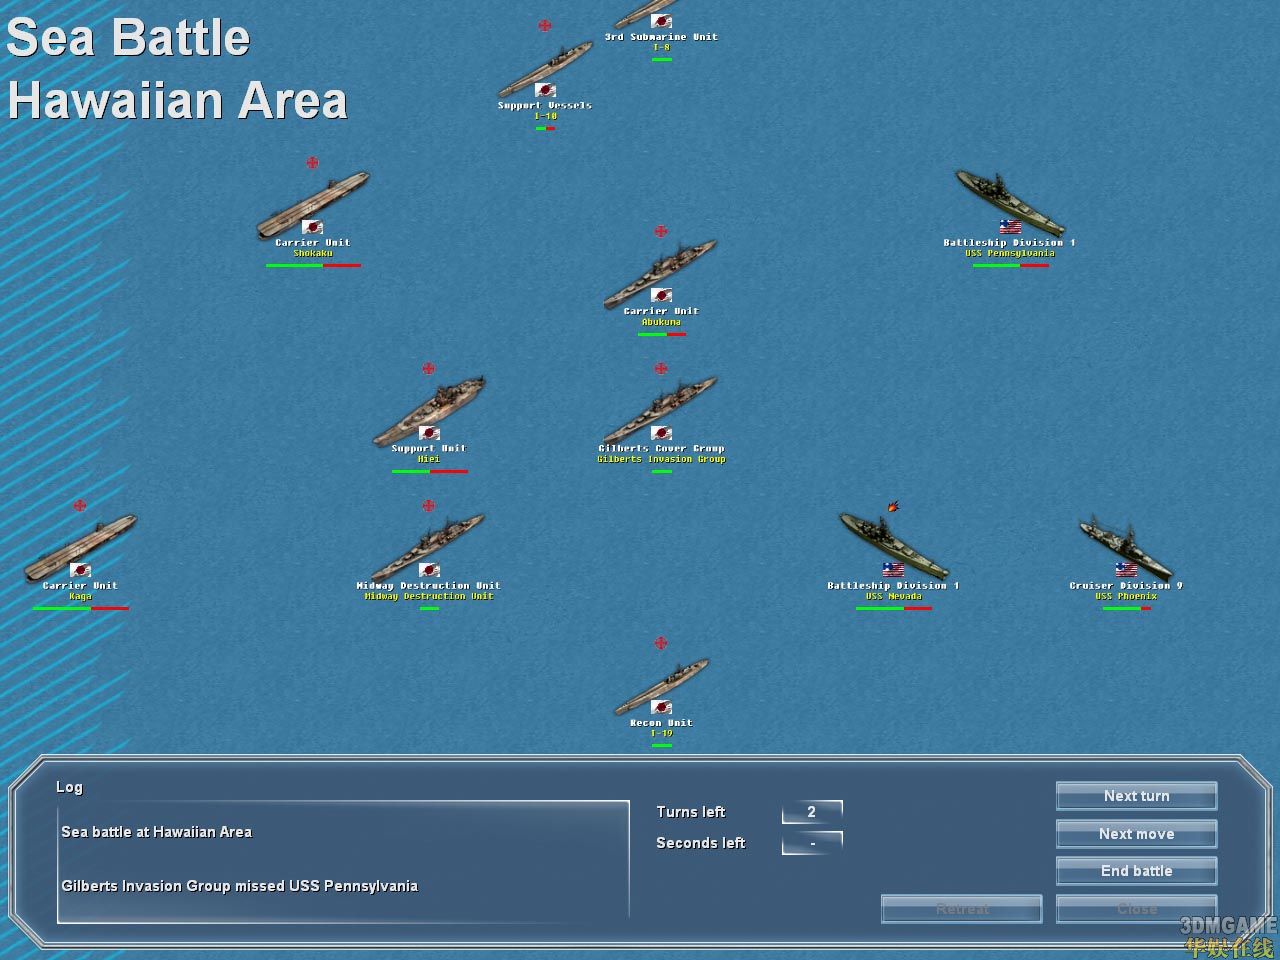Click the Abukuma carrier unit ship
Screen dimensions: 1280x960
point(660,272)
